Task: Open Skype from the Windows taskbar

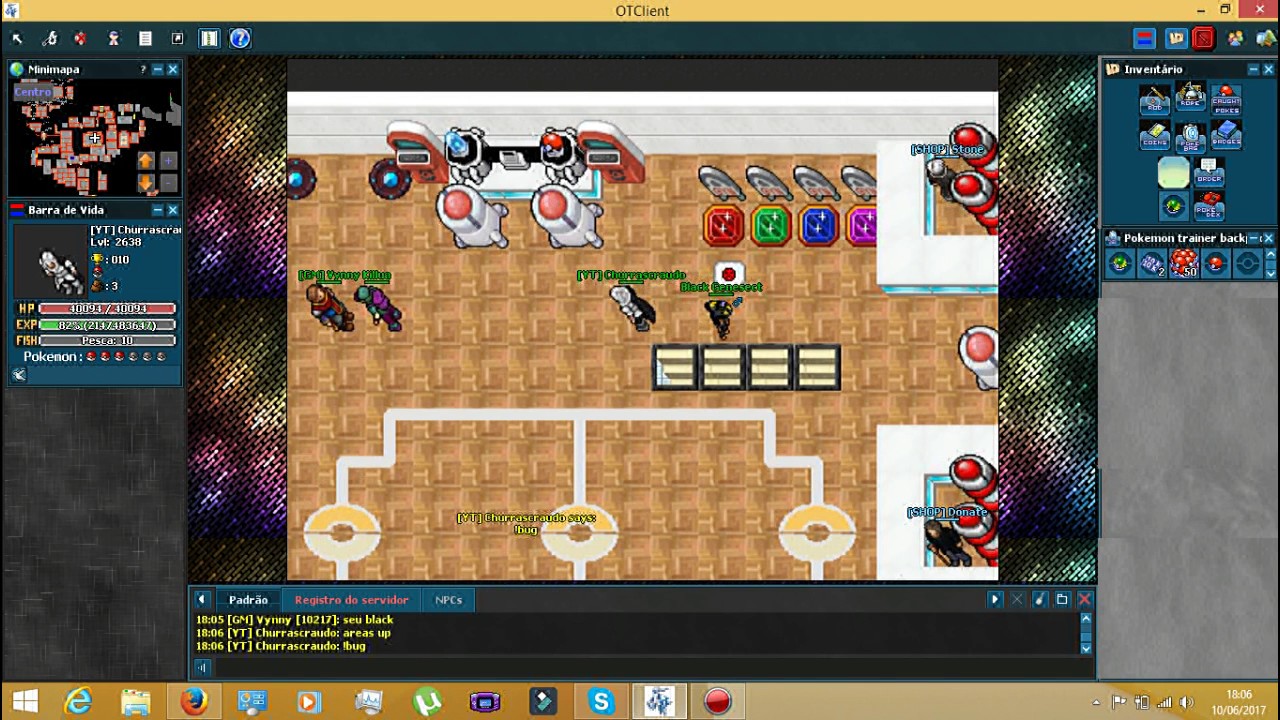Action: [x=601, y=702]
